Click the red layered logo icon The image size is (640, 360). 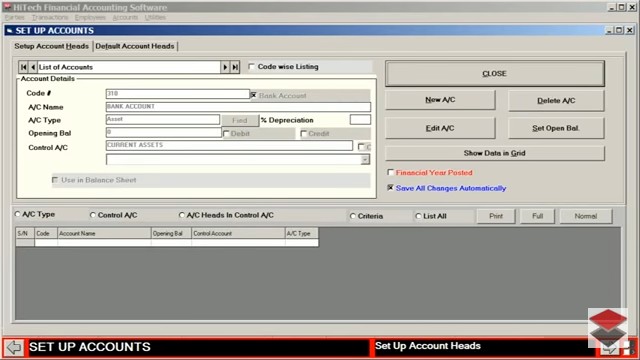click(x=608, y=328)
